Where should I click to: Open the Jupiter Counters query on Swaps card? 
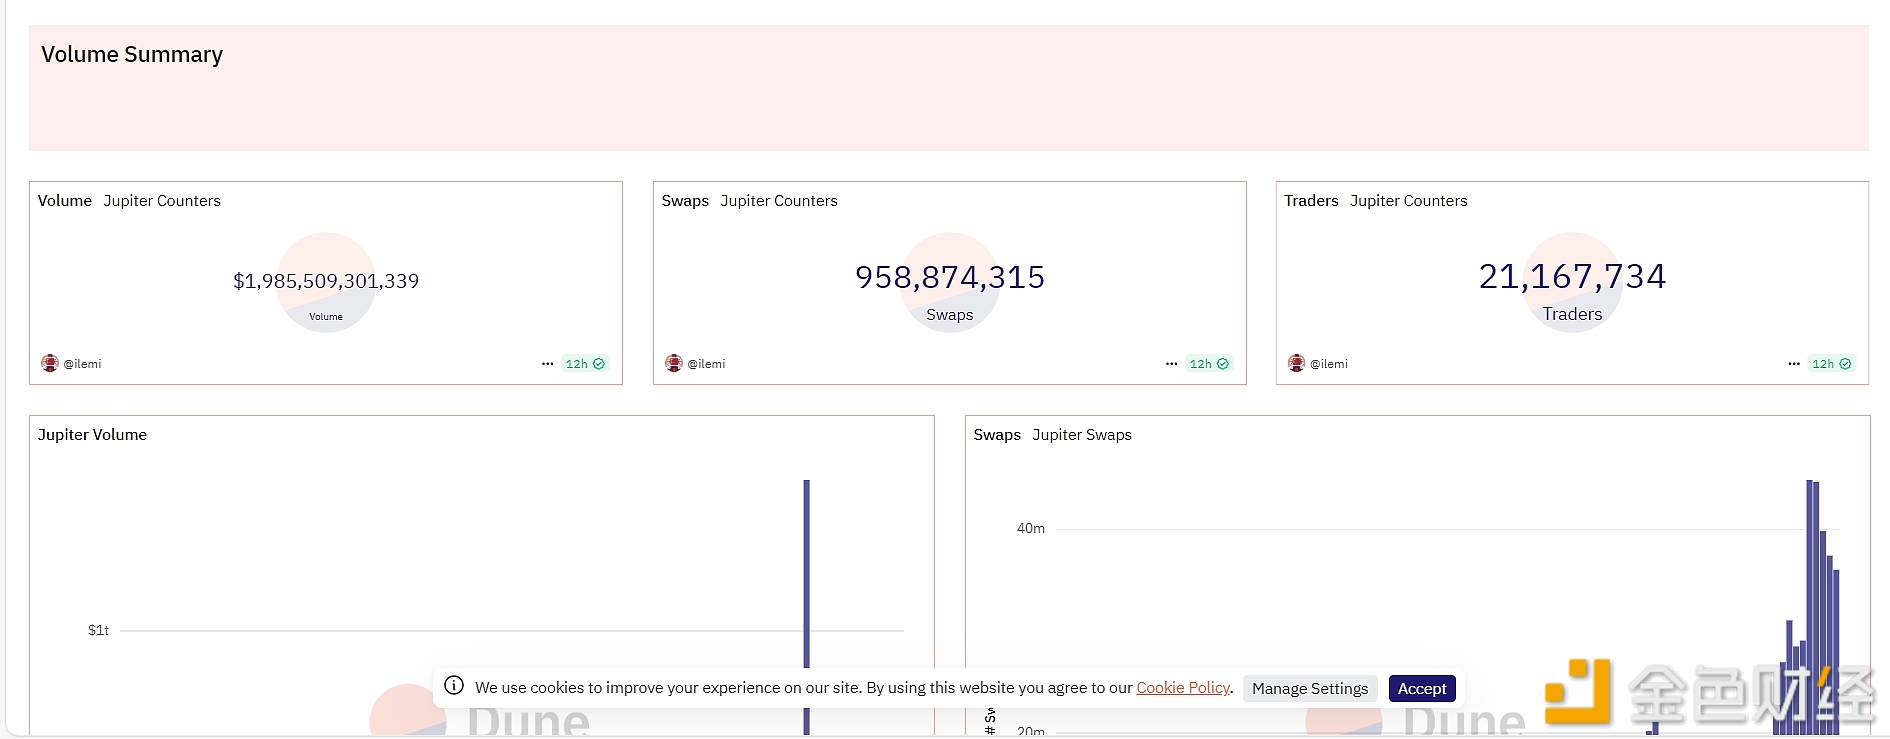coord(779,201)
